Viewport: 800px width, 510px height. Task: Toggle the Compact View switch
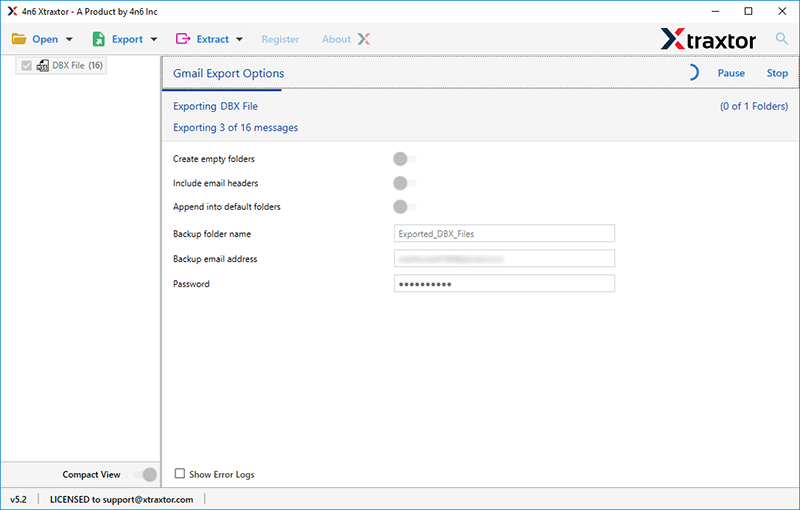coord(145,475)
